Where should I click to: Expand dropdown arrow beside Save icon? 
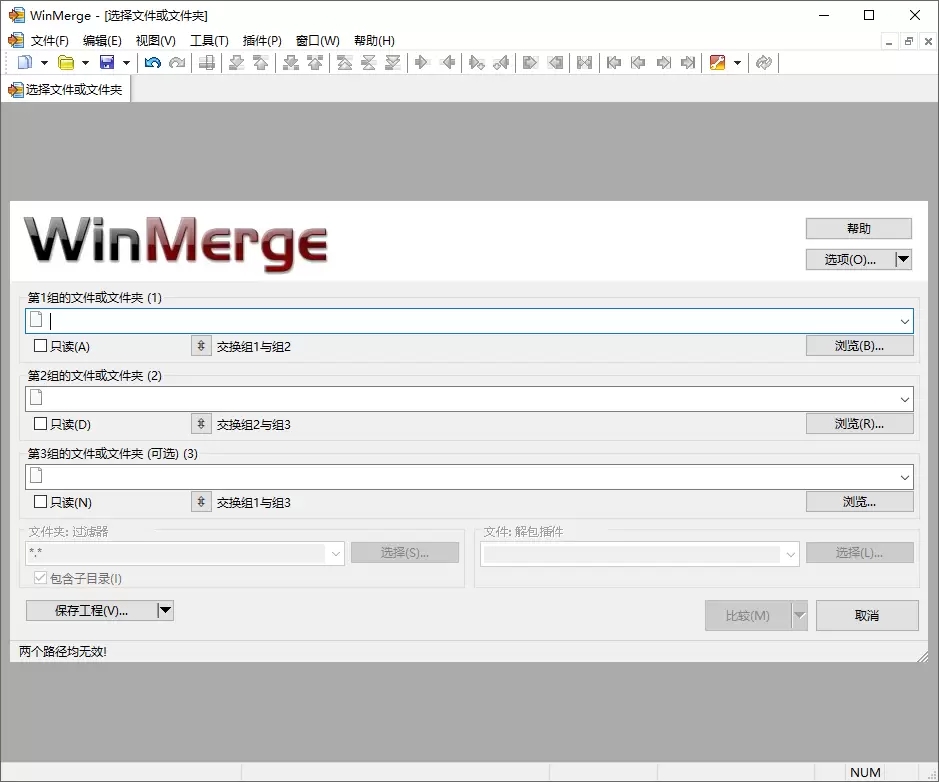[x=126, y=62]
